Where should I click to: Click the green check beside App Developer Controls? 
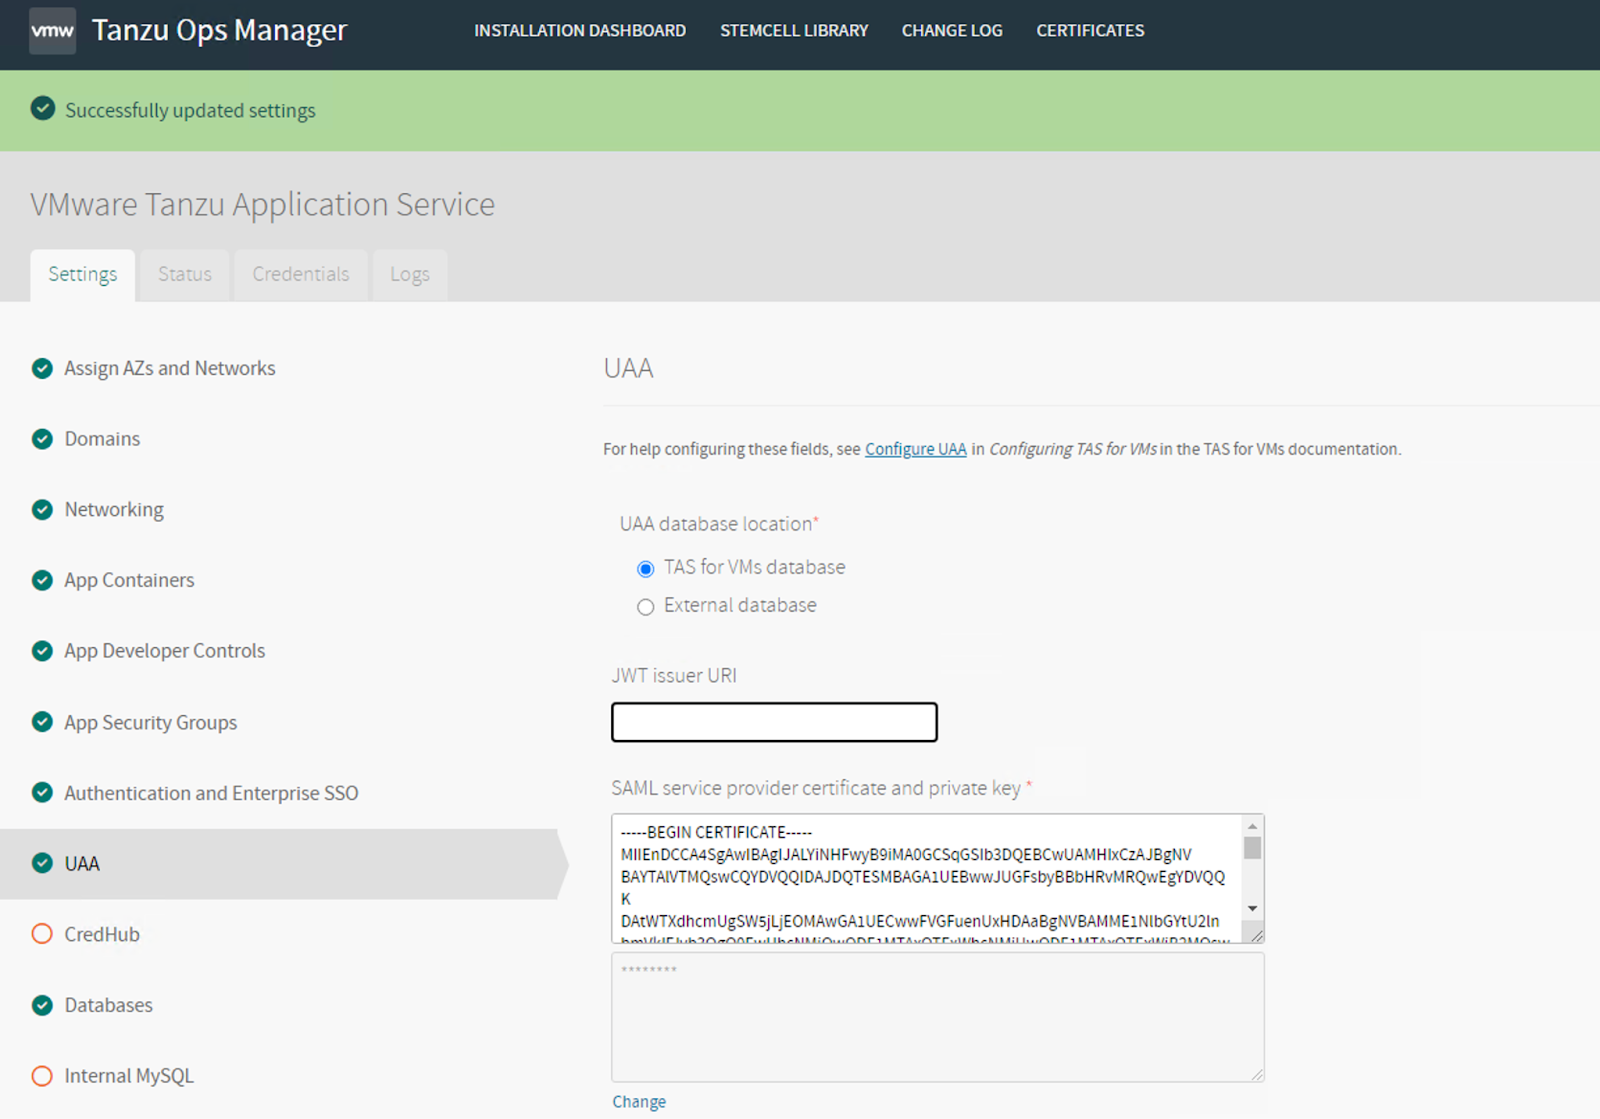(42, 651)
